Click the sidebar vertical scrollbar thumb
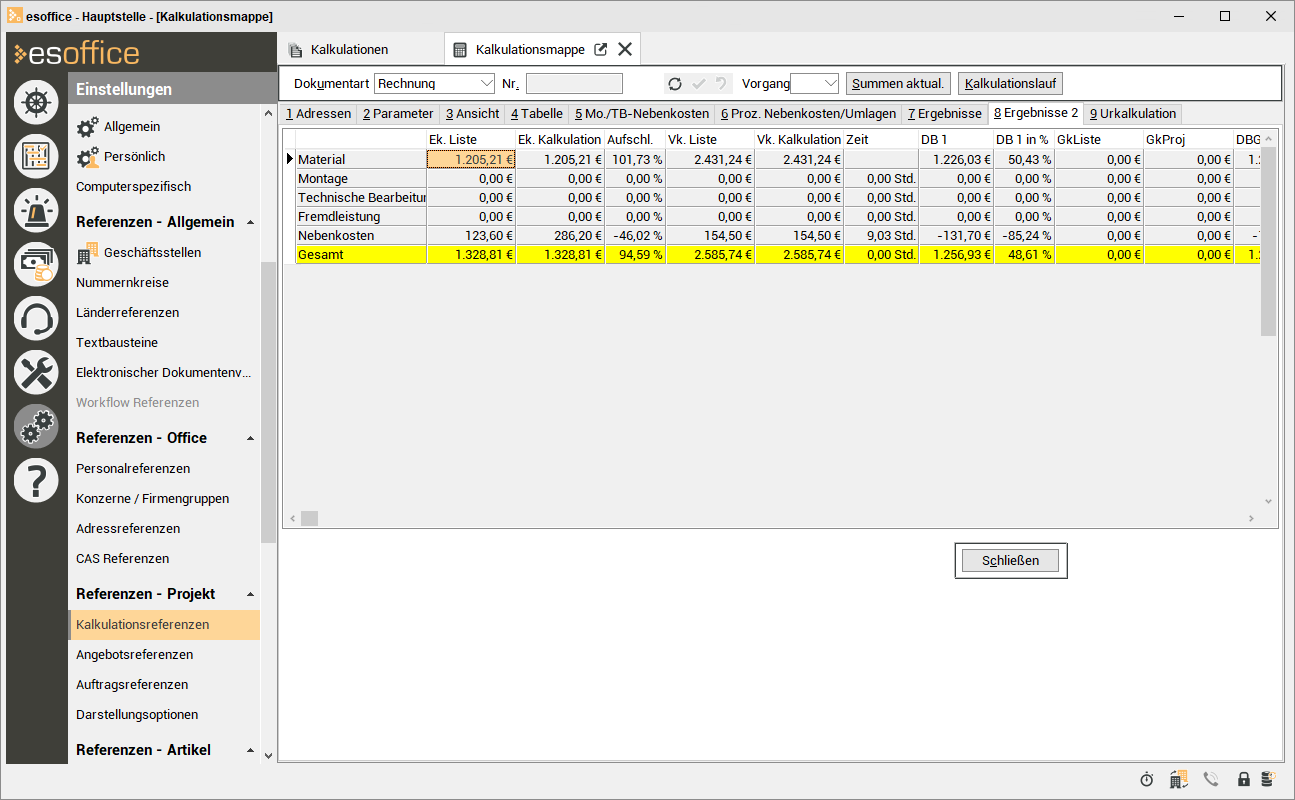Viewport: 1295px width, 800px height. [268, 402]
